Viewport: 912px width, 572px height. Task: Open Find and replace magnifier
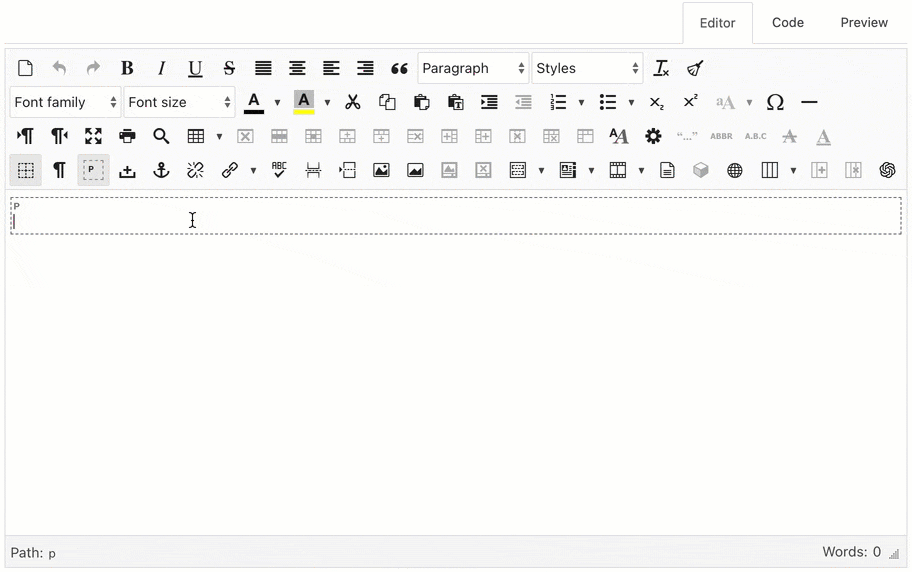161,136
